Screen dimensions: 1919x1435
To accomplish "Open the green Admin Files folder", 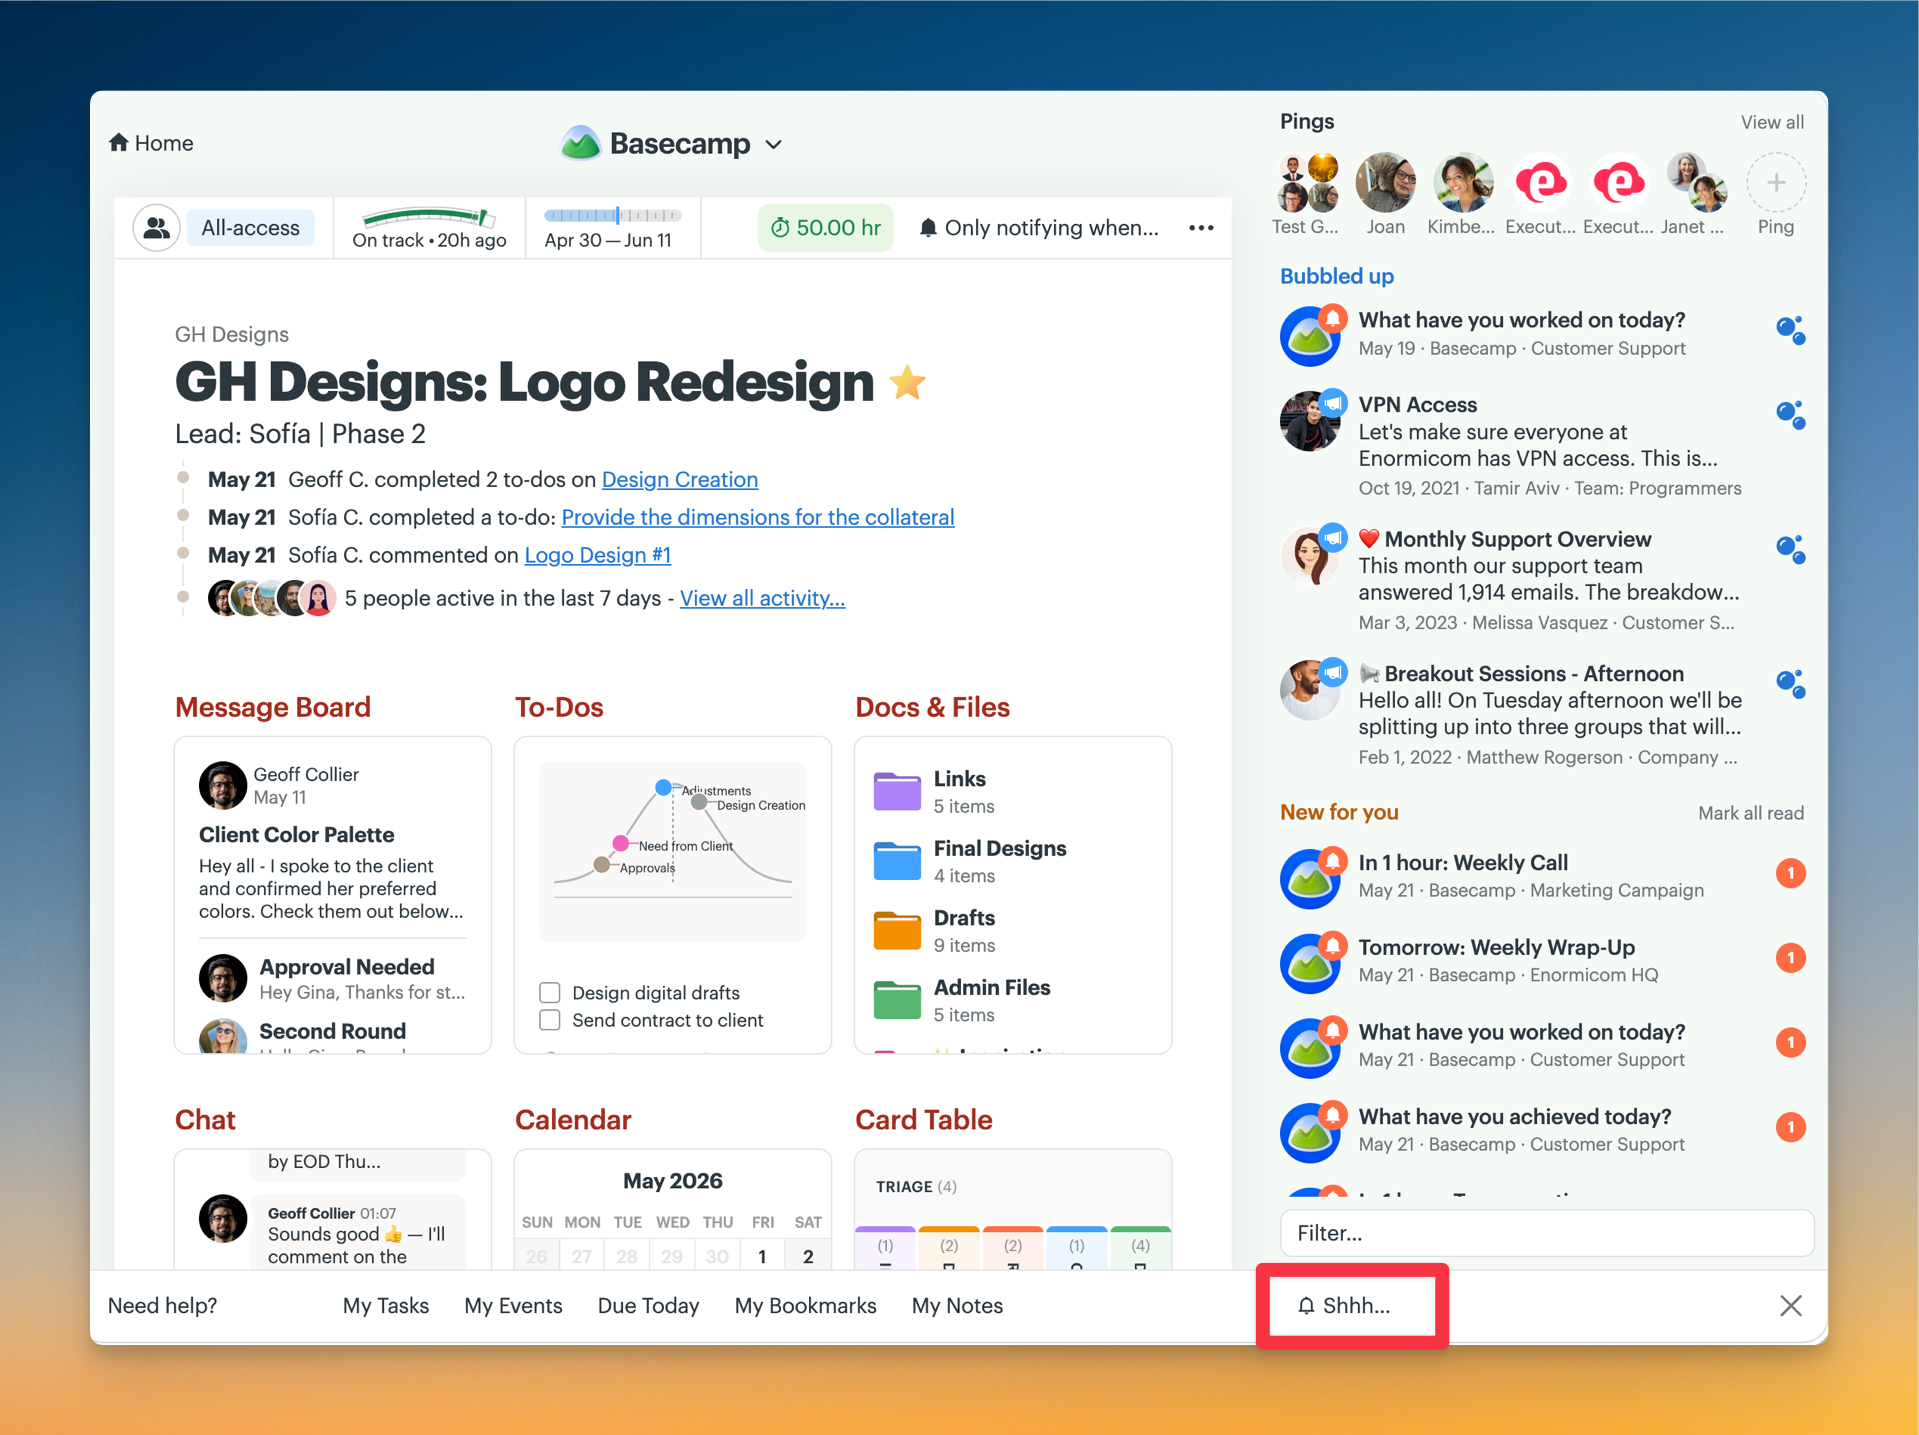I will click(896, 999).
